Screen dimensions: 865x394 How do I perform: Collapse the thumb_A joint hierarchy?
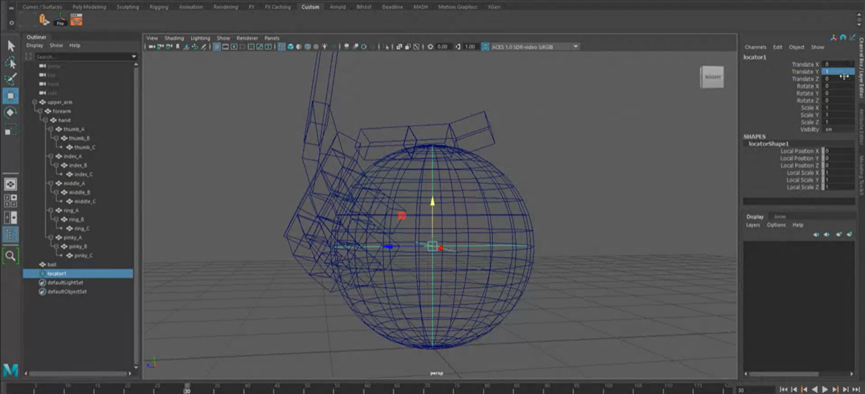[x=50, y=129]
